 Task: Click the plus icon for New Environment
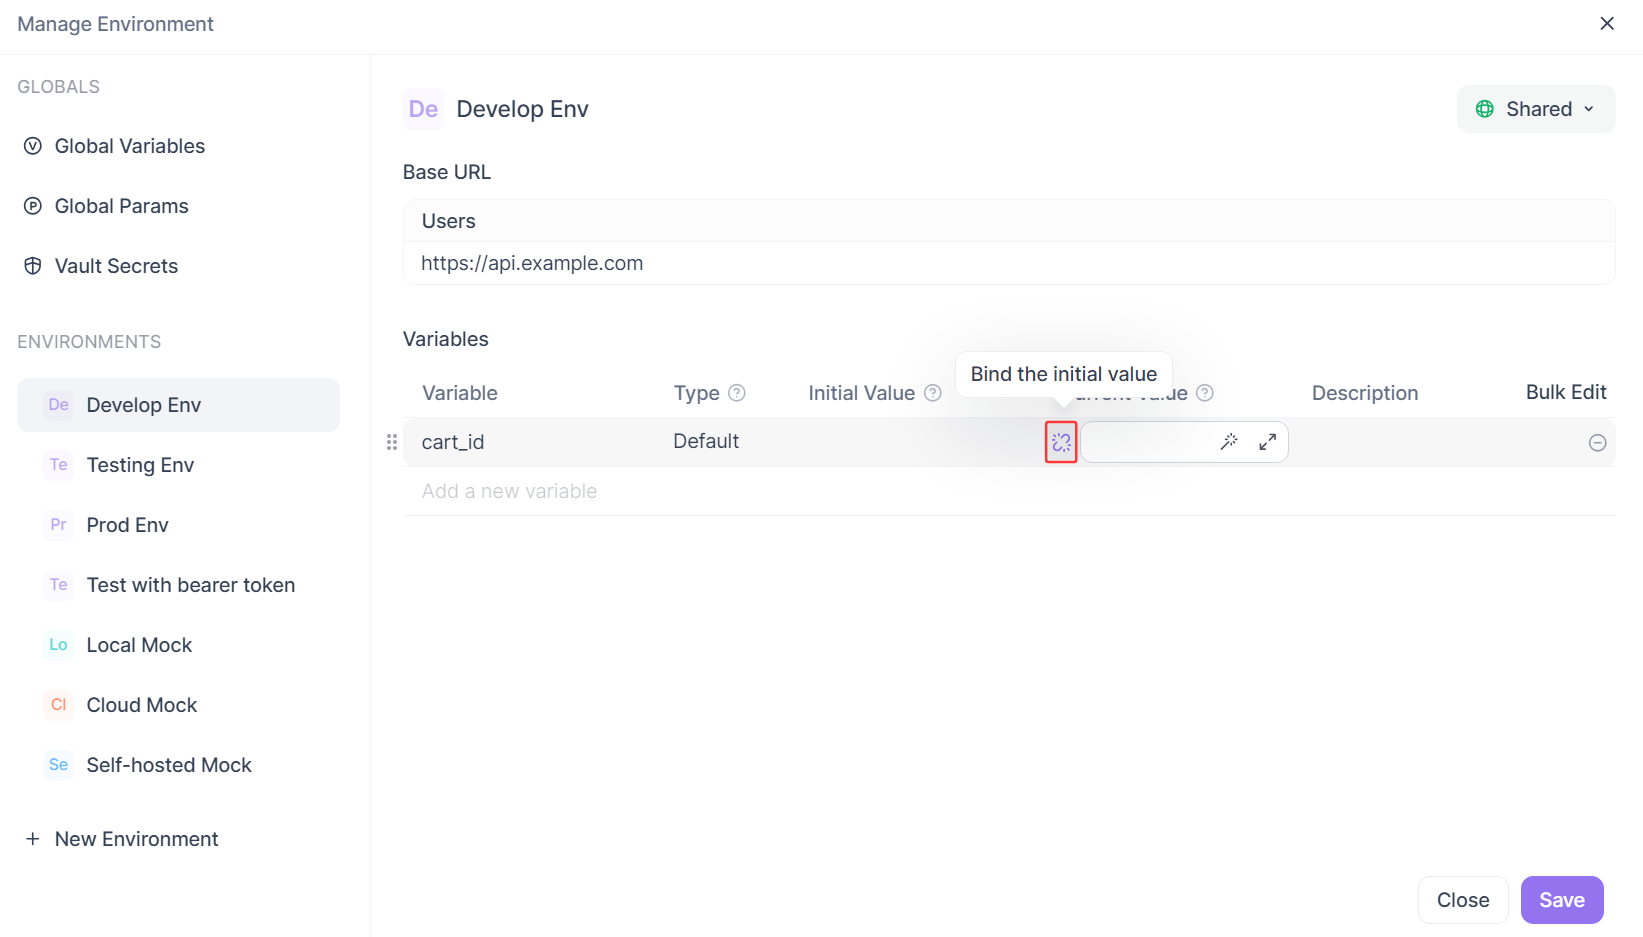(33, 839)
